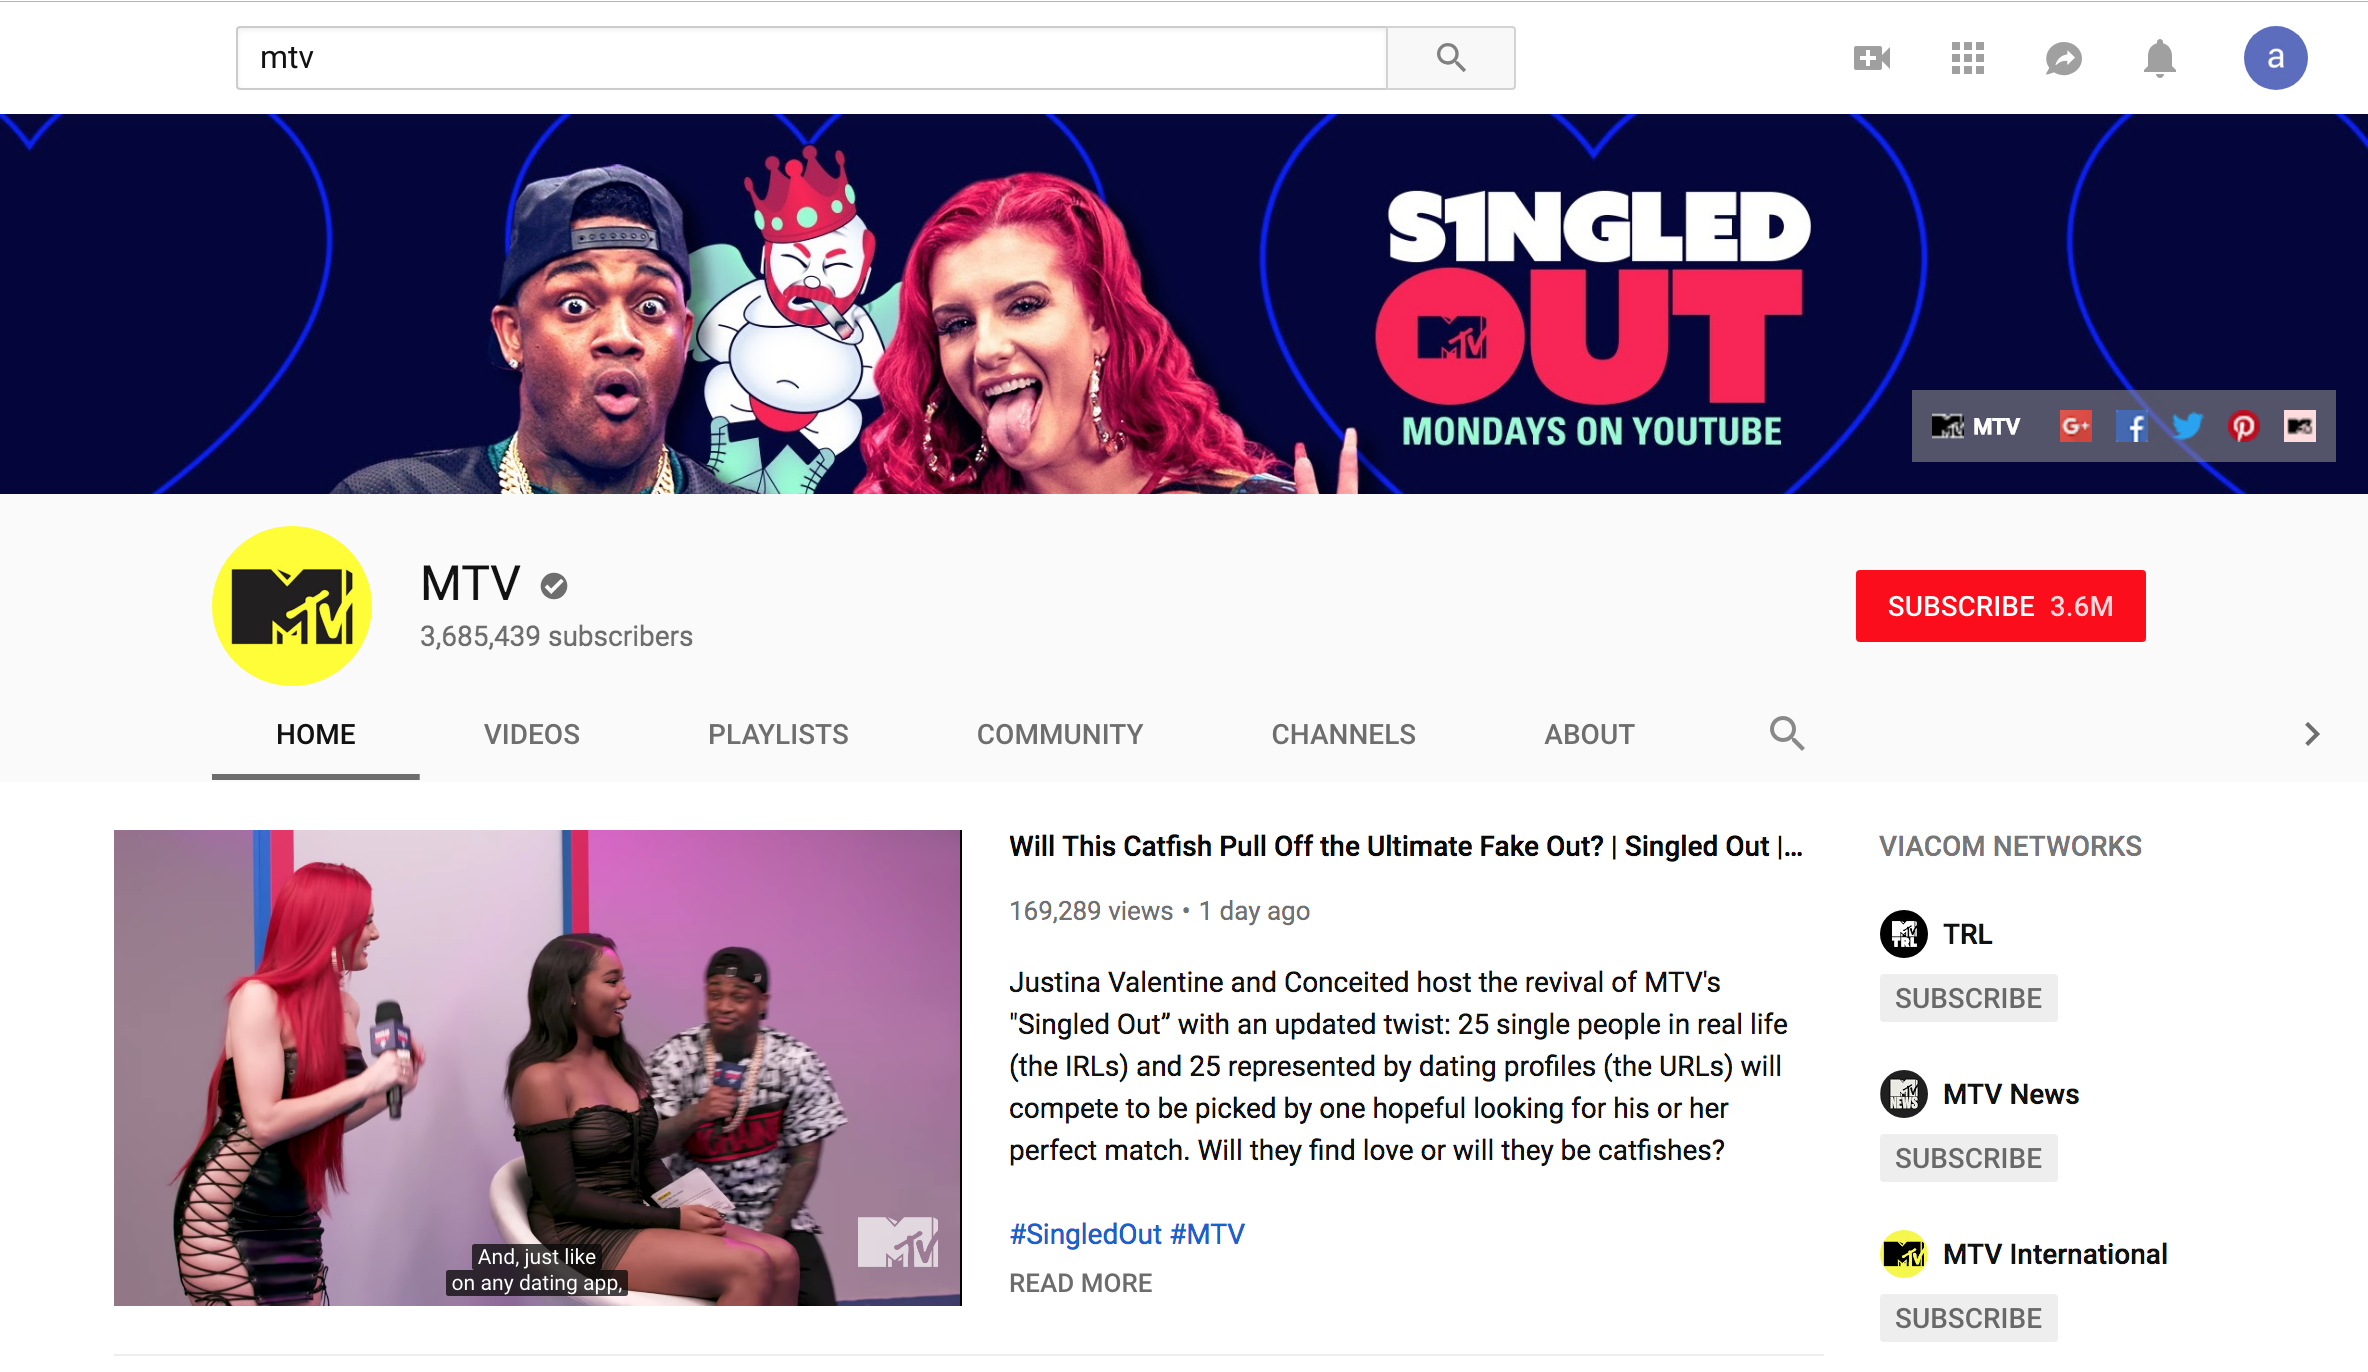Go to the COMMUNITY tab

[x=1060, y=735]
